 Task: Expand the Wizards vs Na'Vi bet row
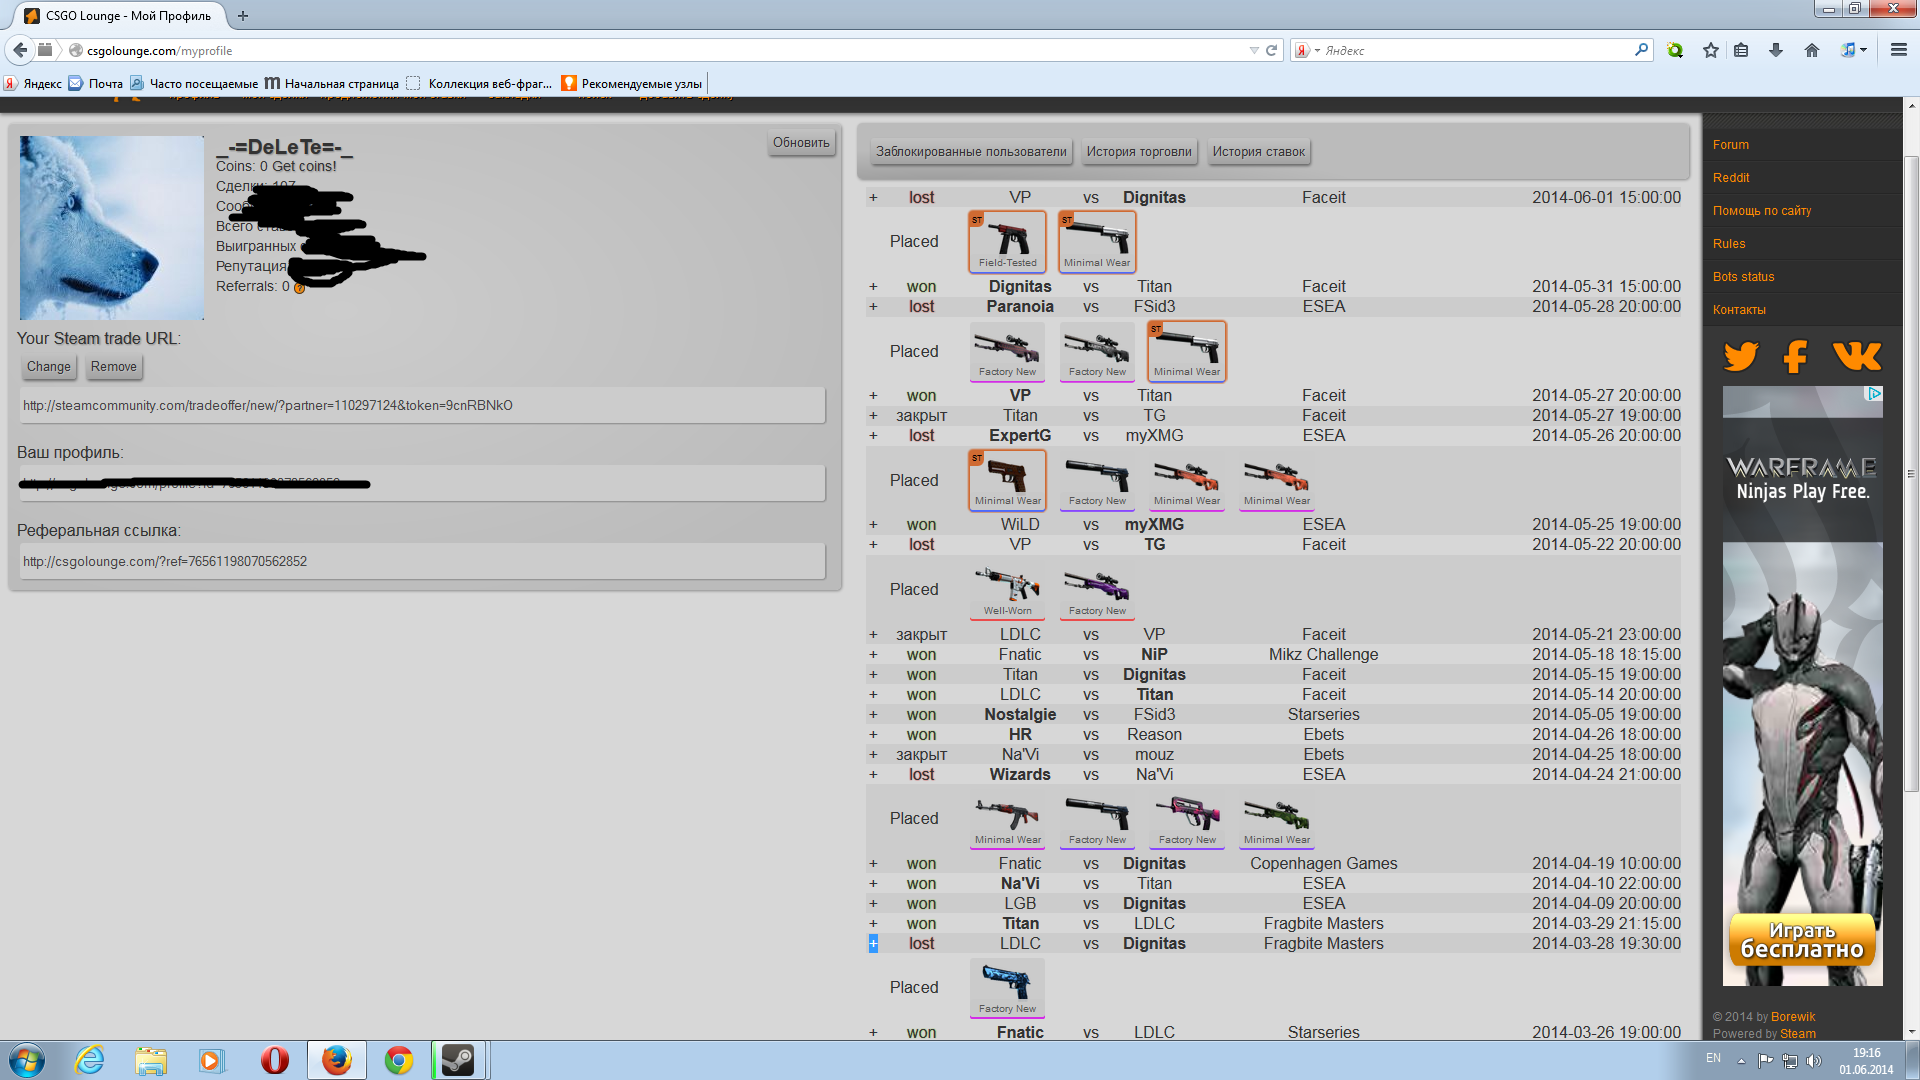(873, 775)
